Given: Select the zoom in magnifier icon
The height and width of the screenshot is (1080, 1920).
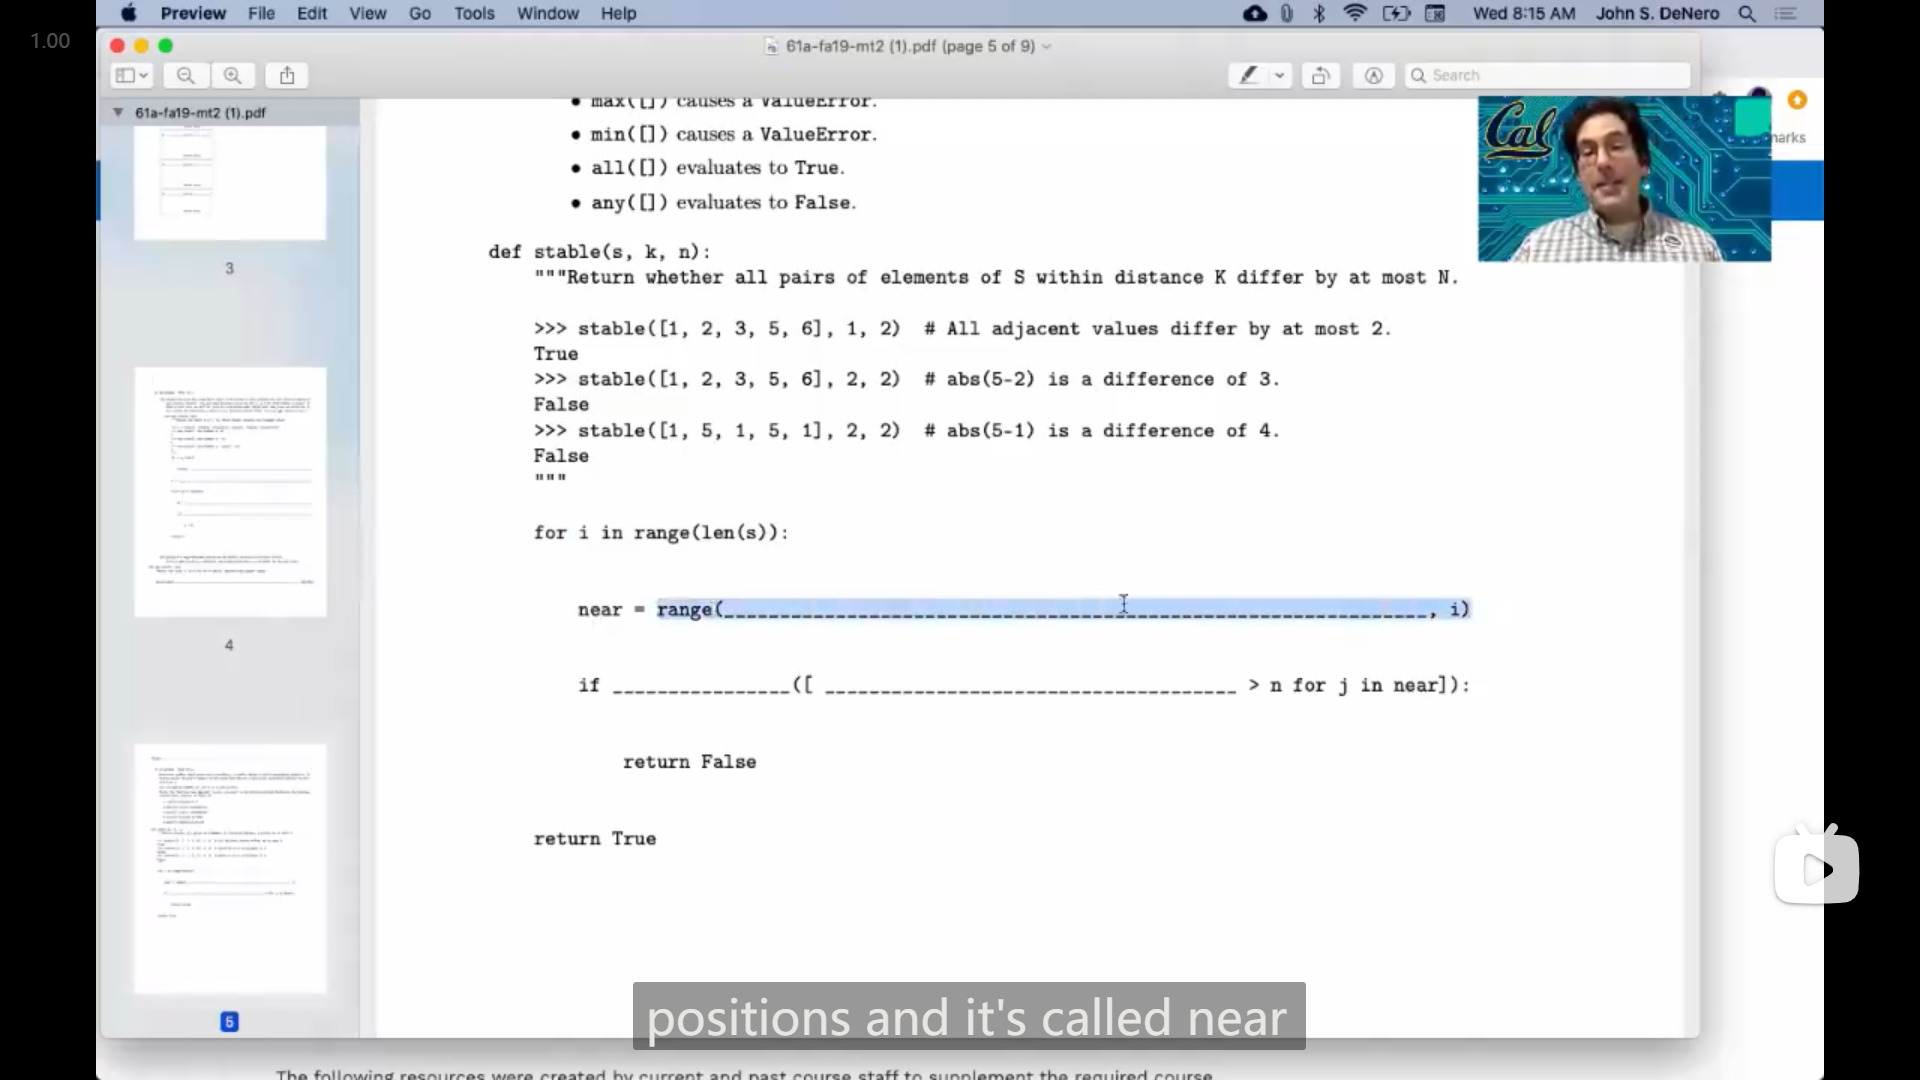Looking at the screenshot, I should pos(233,75).
